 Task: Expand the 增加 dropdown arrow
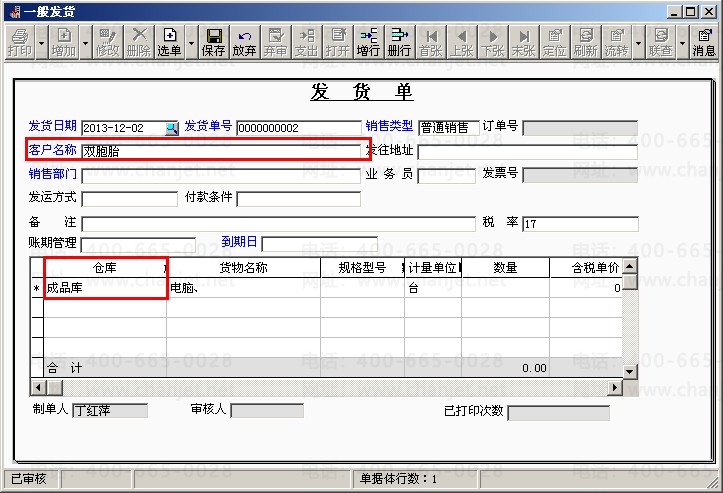click(x=86, y=42)
